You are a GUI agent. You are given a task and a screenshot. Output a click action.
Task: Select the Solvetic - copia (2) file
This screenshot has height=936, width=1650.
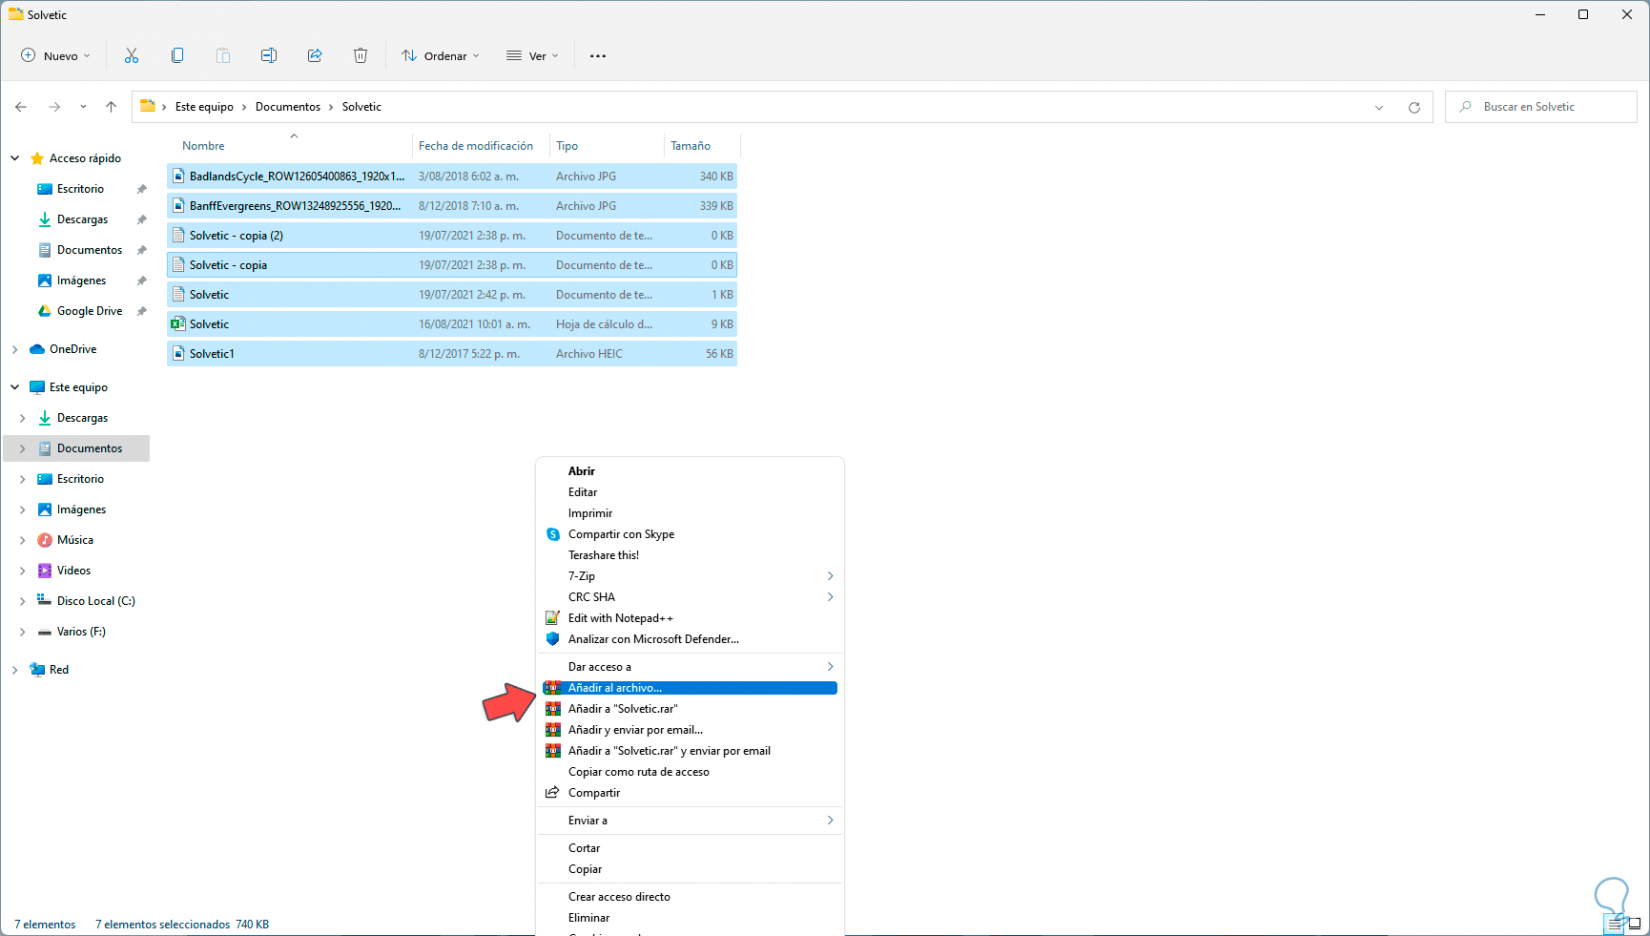(452, 236)
